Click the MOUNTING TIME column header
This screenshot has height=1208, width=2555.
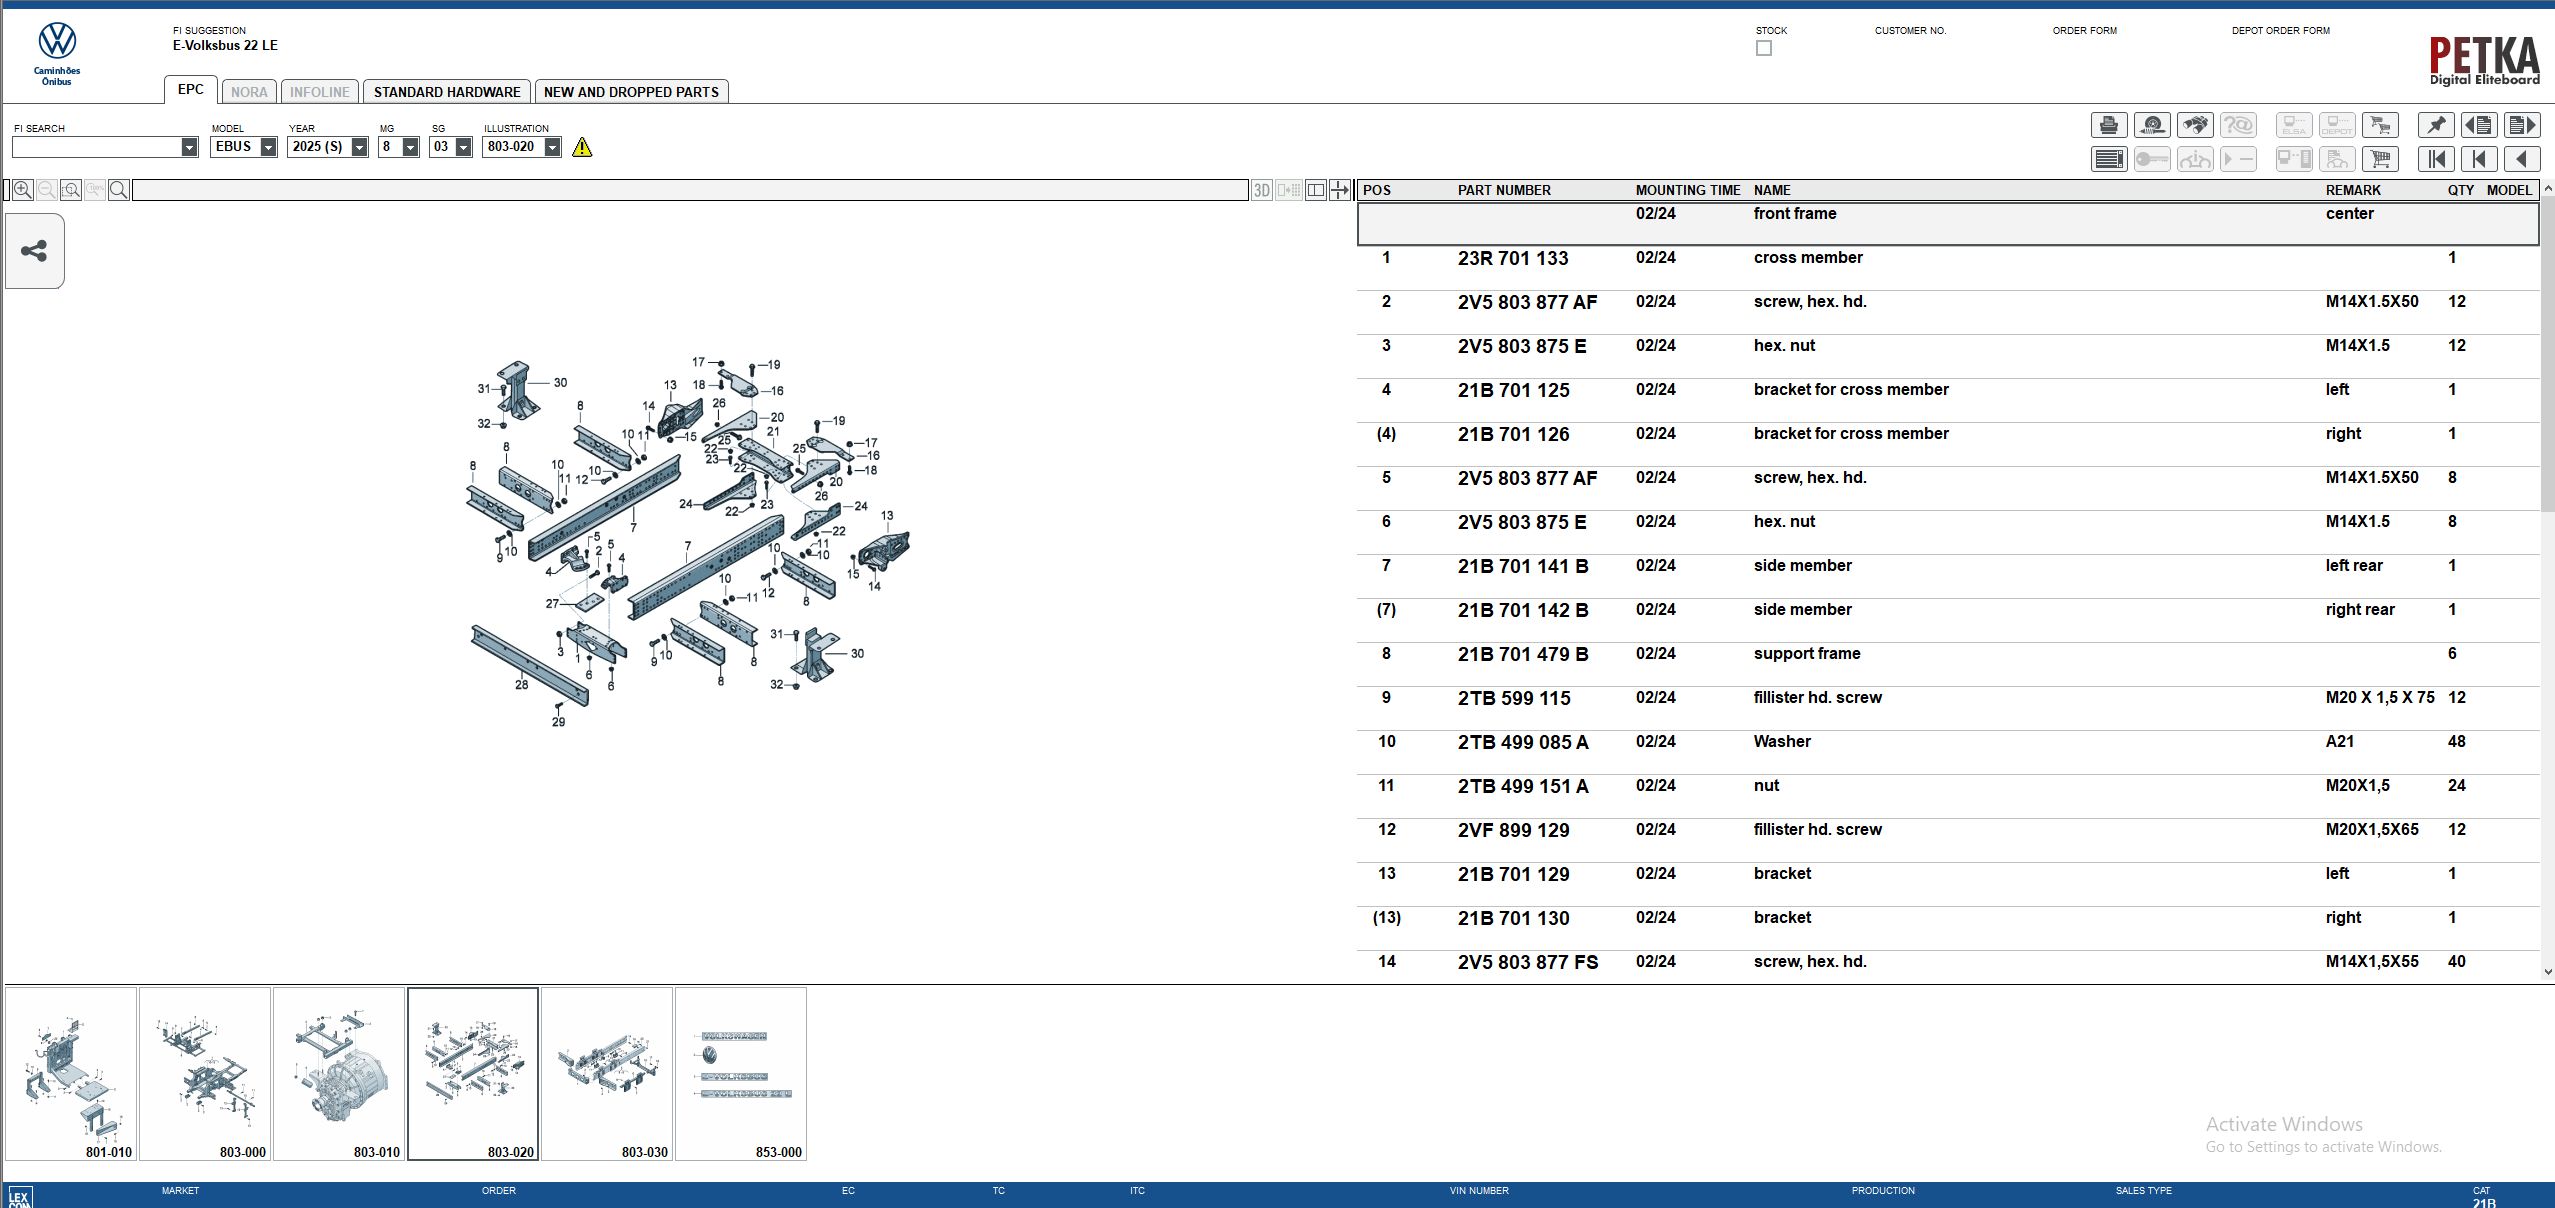[x=1688, y=190]
